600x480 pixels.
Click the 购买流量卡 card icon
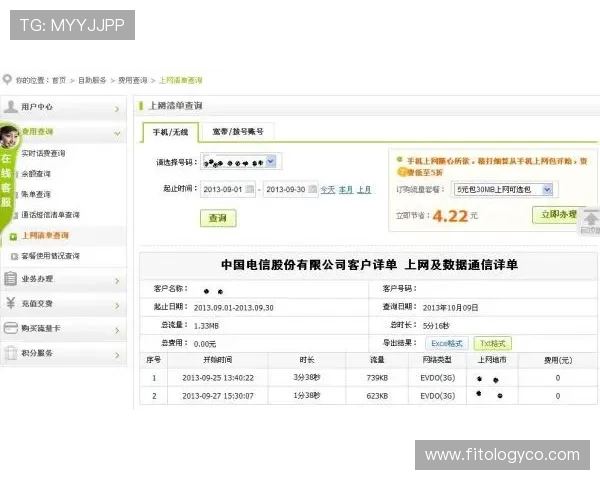coord(10,328)
